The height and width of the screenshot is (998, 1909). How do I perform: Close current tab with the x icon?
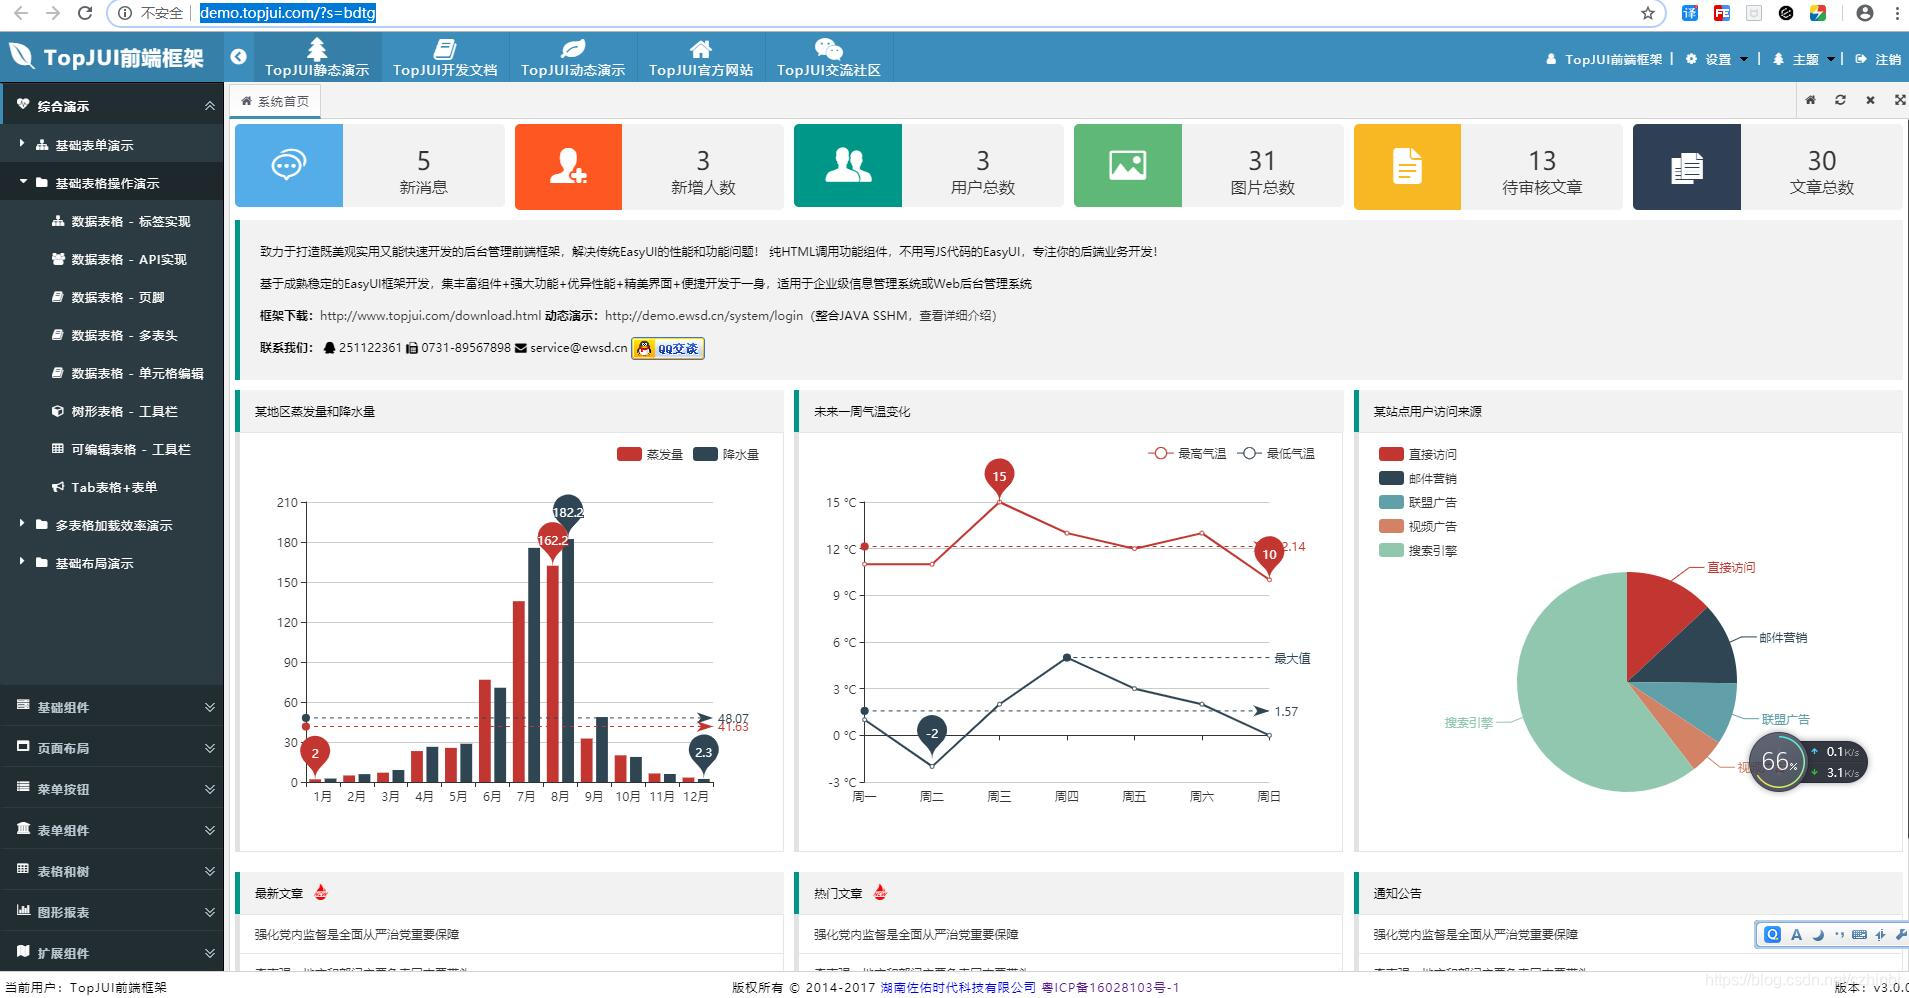coord(1870,100)
